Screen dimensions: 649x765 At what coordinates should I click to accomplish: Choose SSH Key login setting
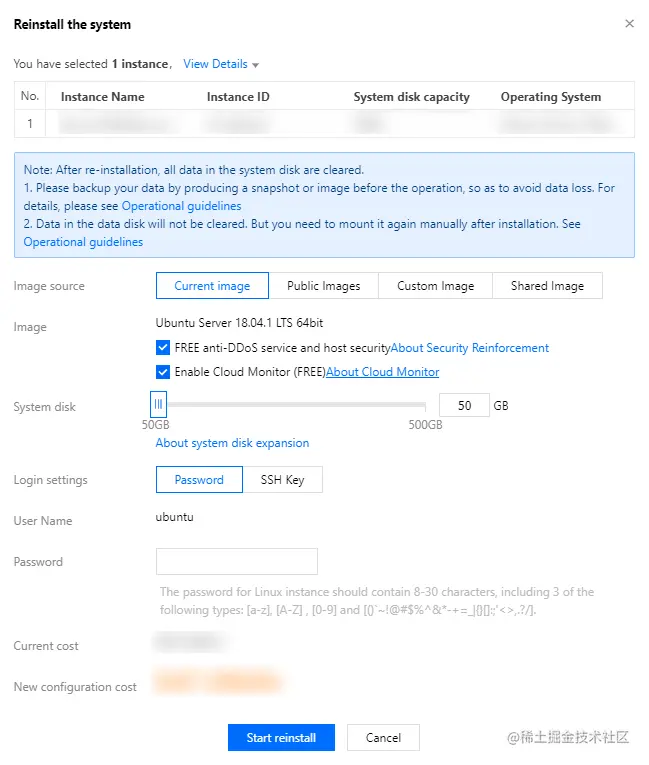click(283, 480)
